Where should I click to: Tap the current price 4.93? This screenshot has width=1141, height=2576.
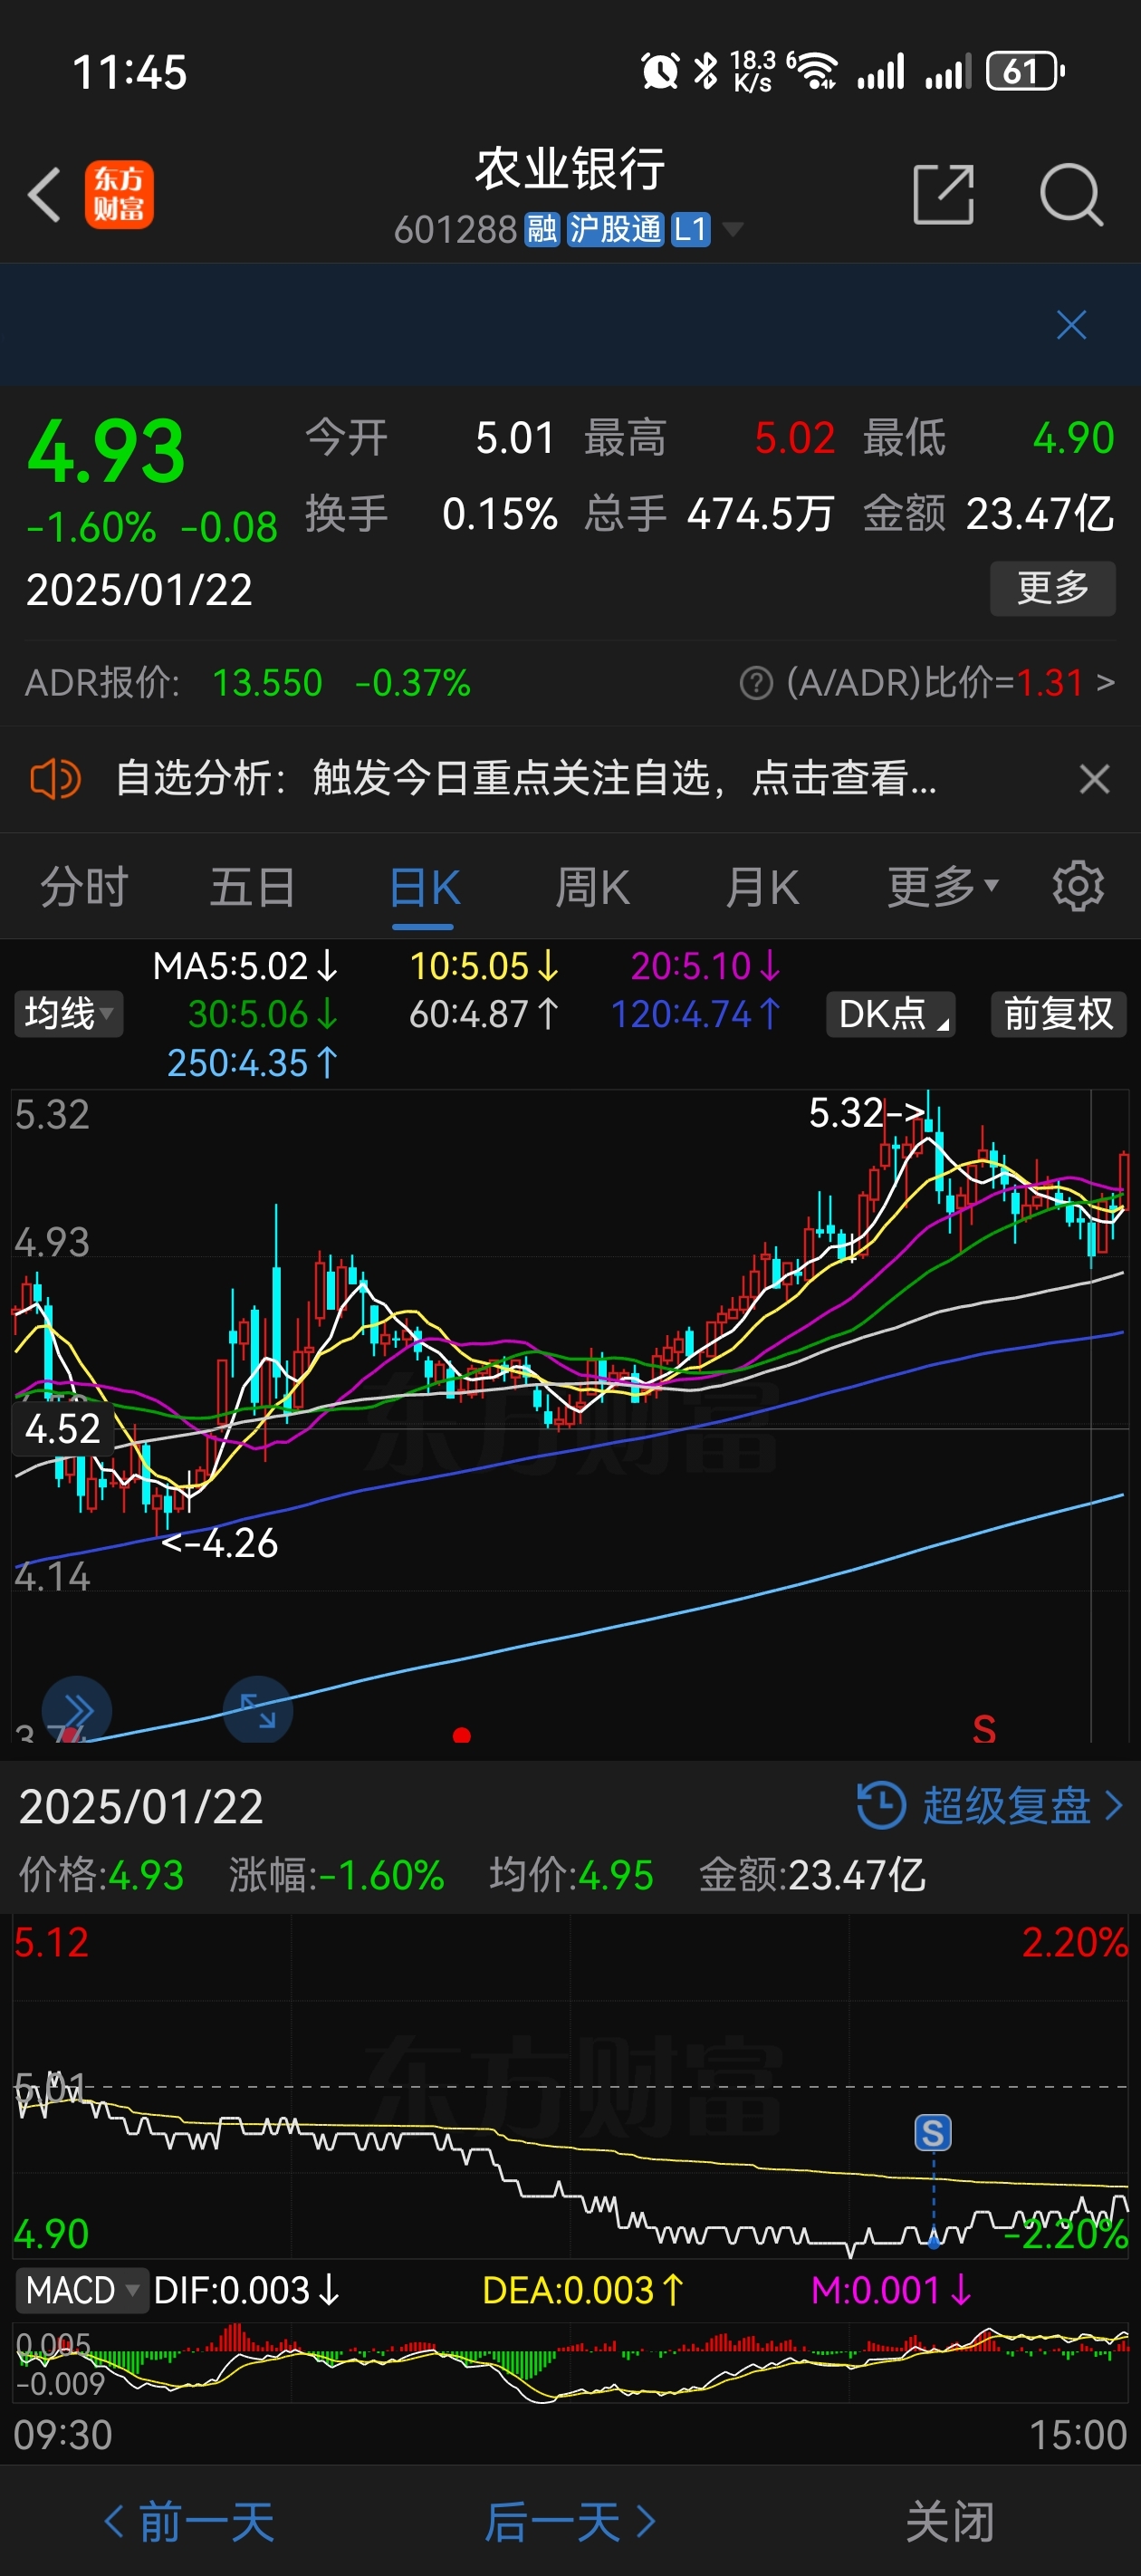tap(106, 451)
